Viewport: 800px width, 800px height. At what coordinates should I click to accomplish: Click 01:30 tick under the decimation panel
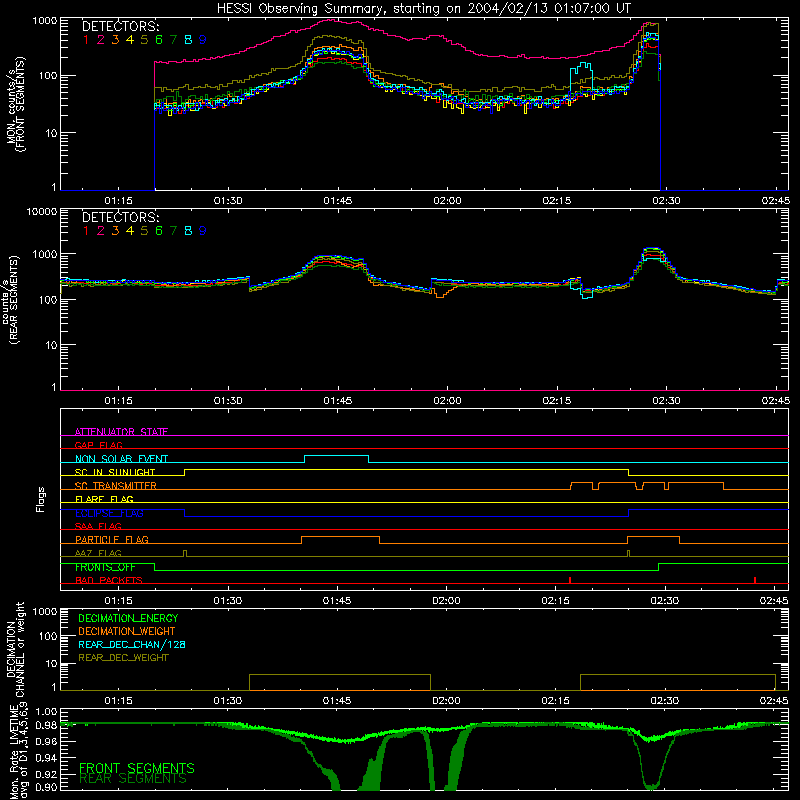point(228,701)
